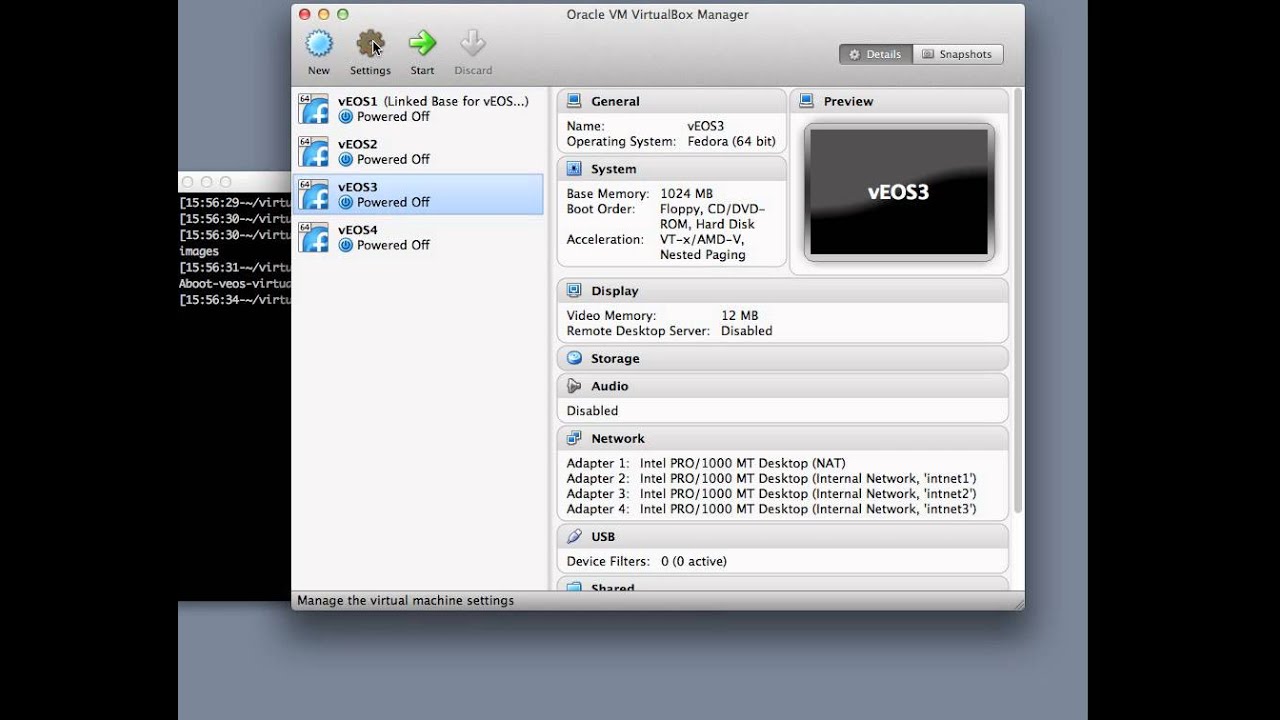Open the Network section header
The width and height of the screenshot is (1280, 720).
click(782, 438)
